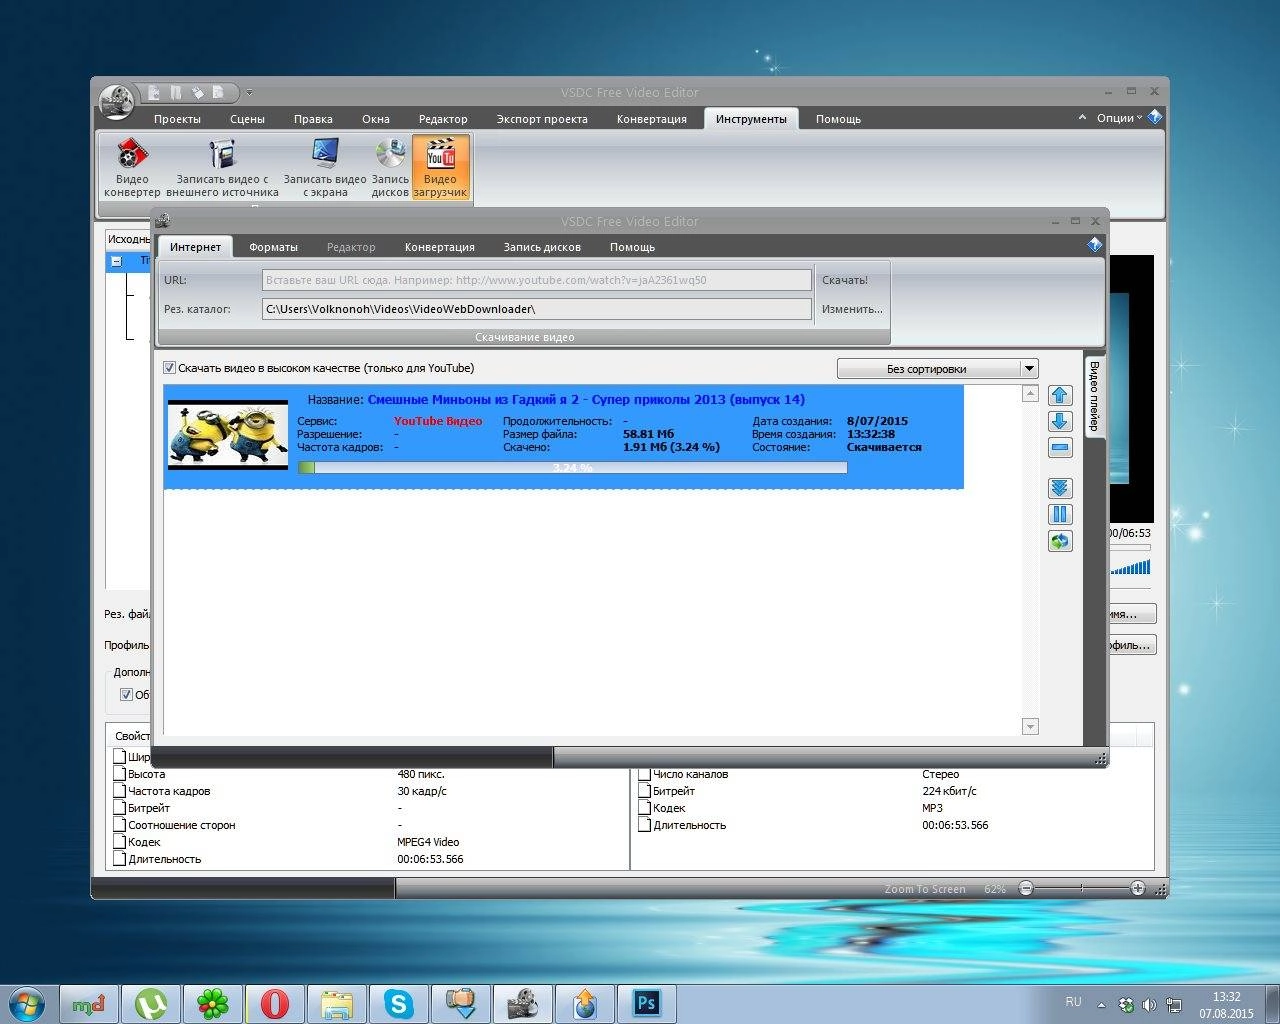This screenshot has height=1024, width=1280.
Task: Open uTorrent from the taskbar
Action: 151,1003
